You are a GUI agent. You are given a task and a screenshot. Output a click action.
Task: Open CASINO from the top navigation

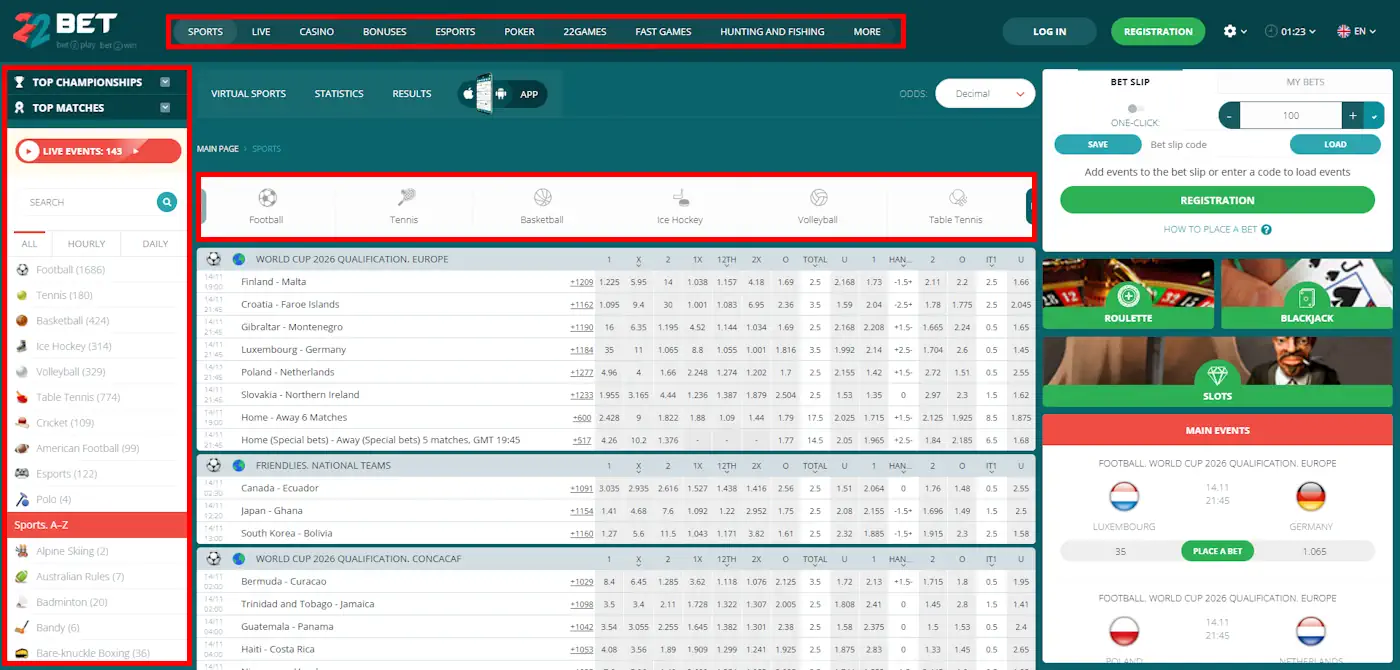pyautogui.click(x=316, y=31)
